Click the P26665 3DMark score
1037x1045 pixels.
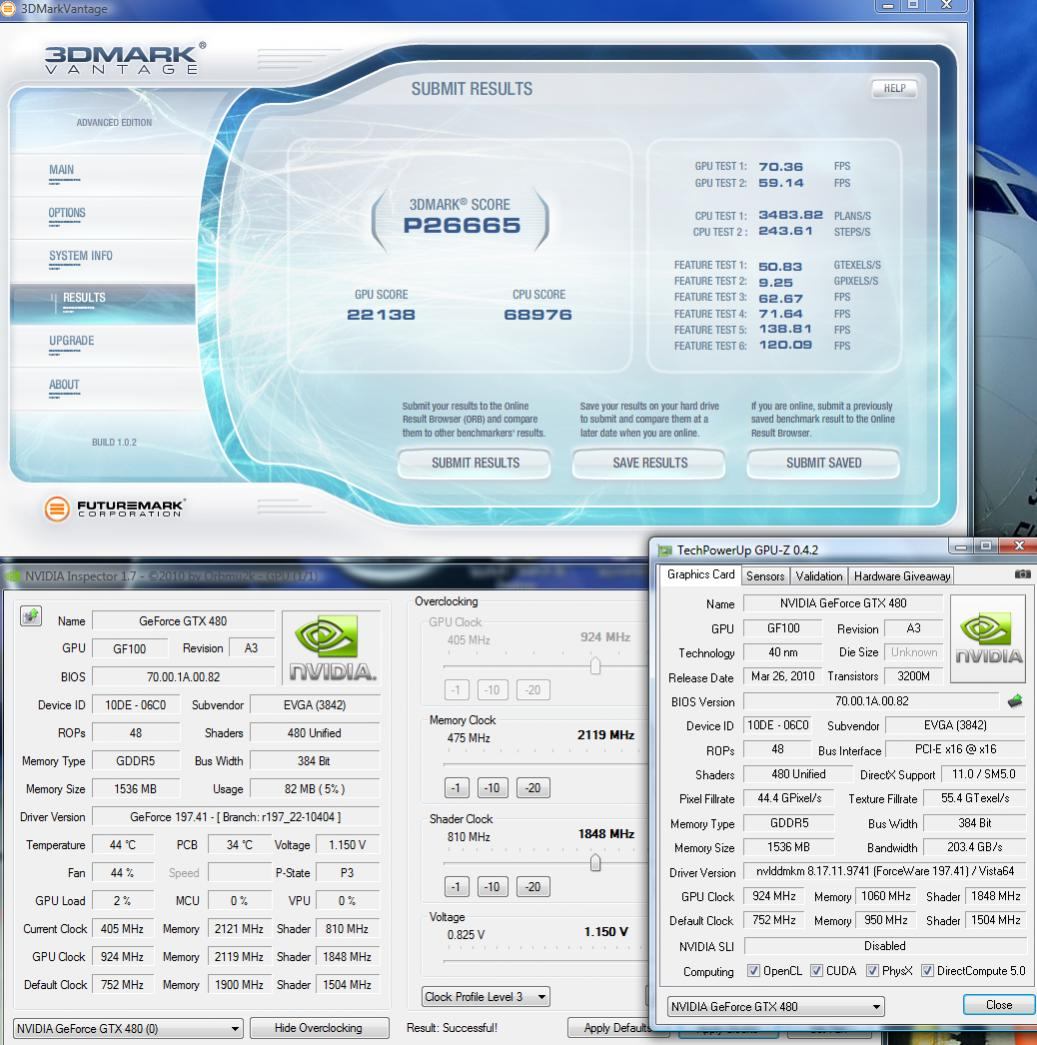(x=461, y=225)
